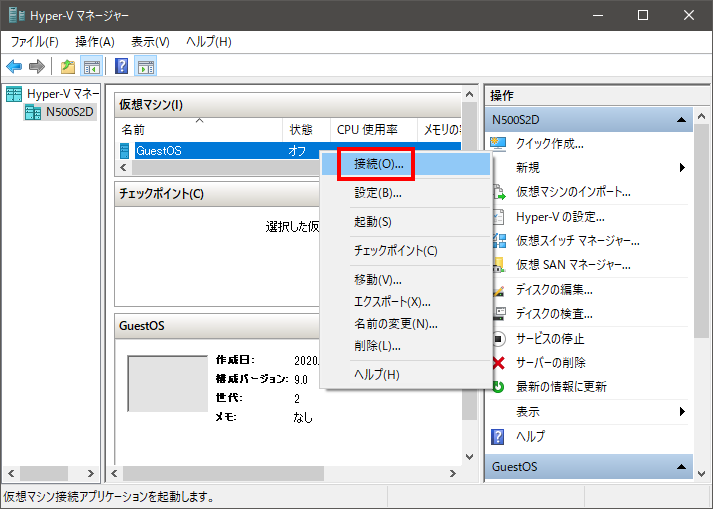Click サービスの停止 action text
This screenshot has height=509, width=713.
point(550,339)
